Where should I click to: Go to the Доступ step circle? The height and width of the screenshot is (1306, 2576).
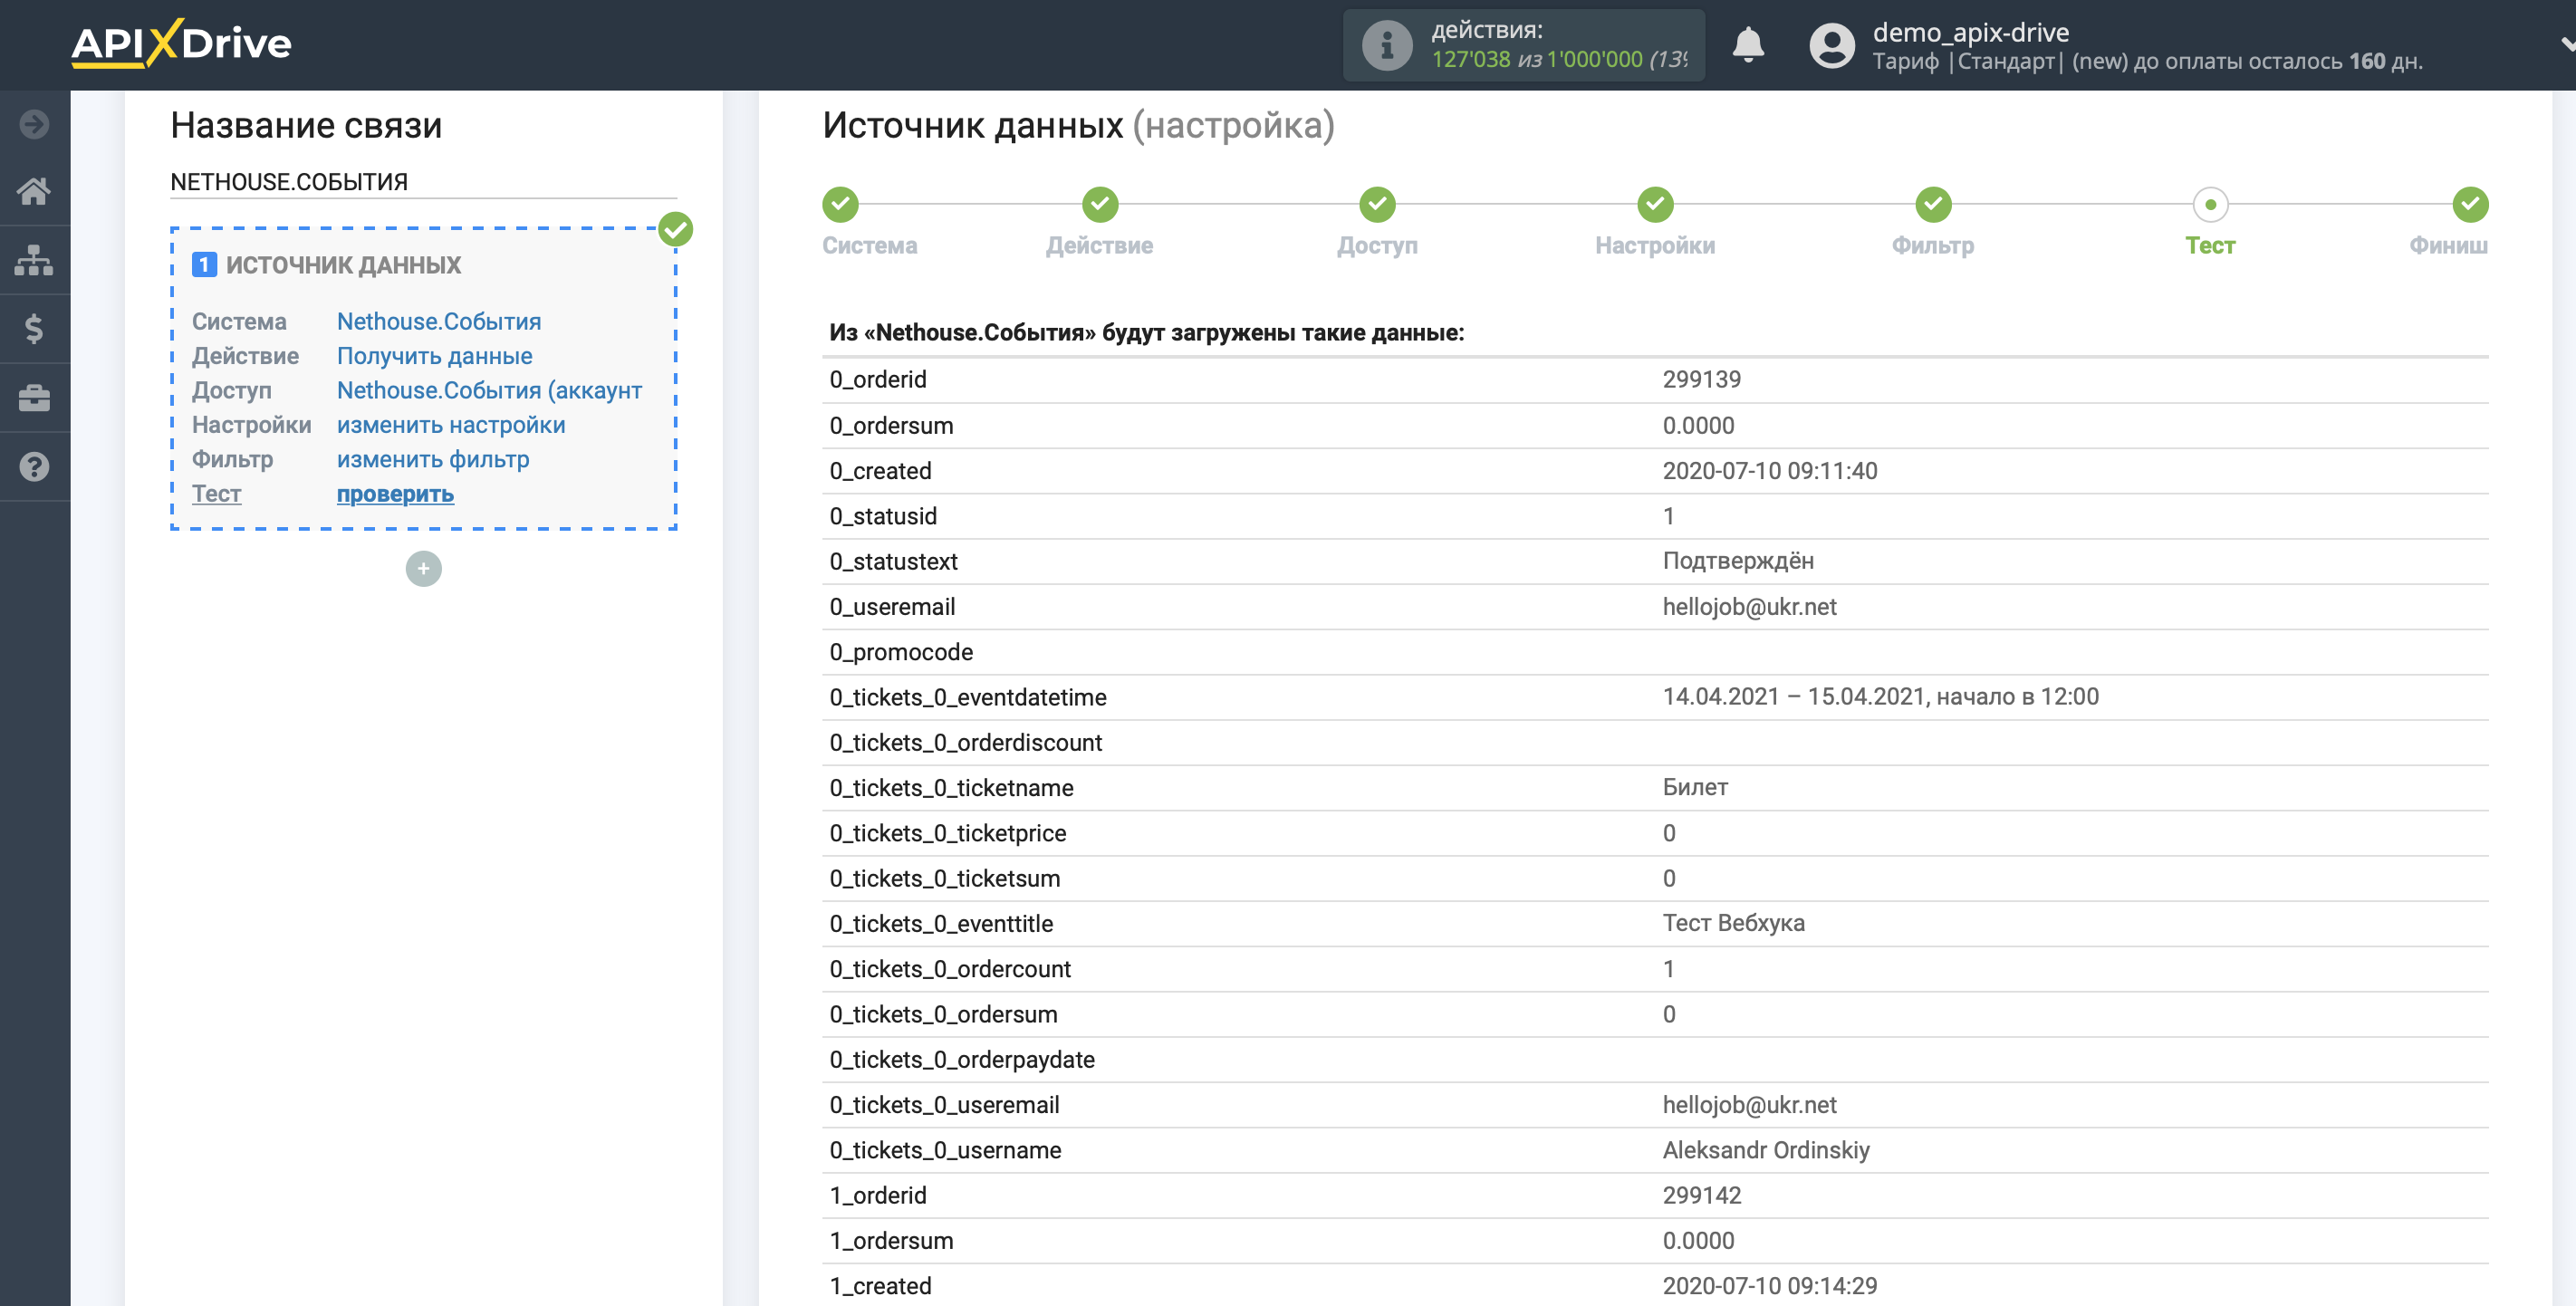pyautogui.click(x=1377, y=204)
